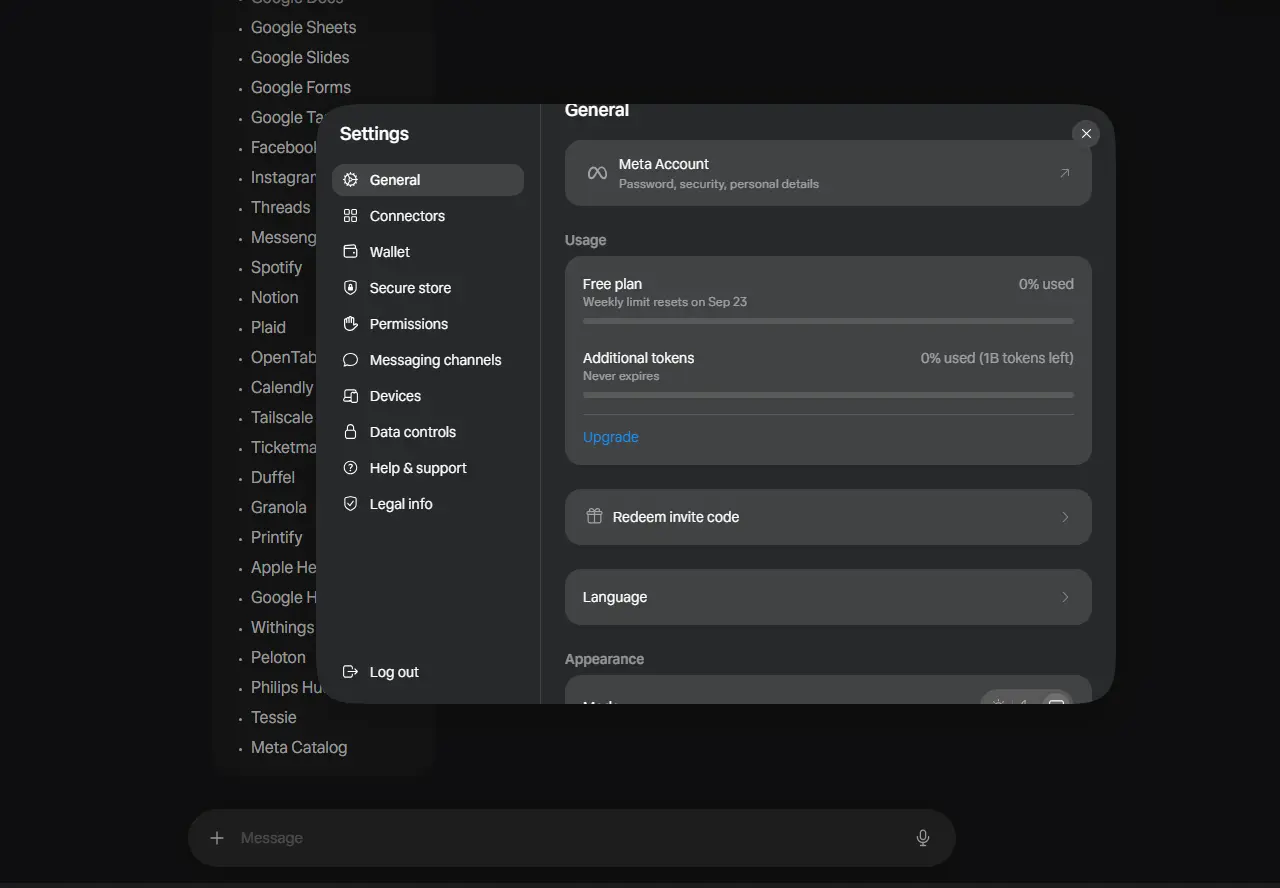Click the Permissions hand icon
1280x888 pixels.
click(350, 324)
